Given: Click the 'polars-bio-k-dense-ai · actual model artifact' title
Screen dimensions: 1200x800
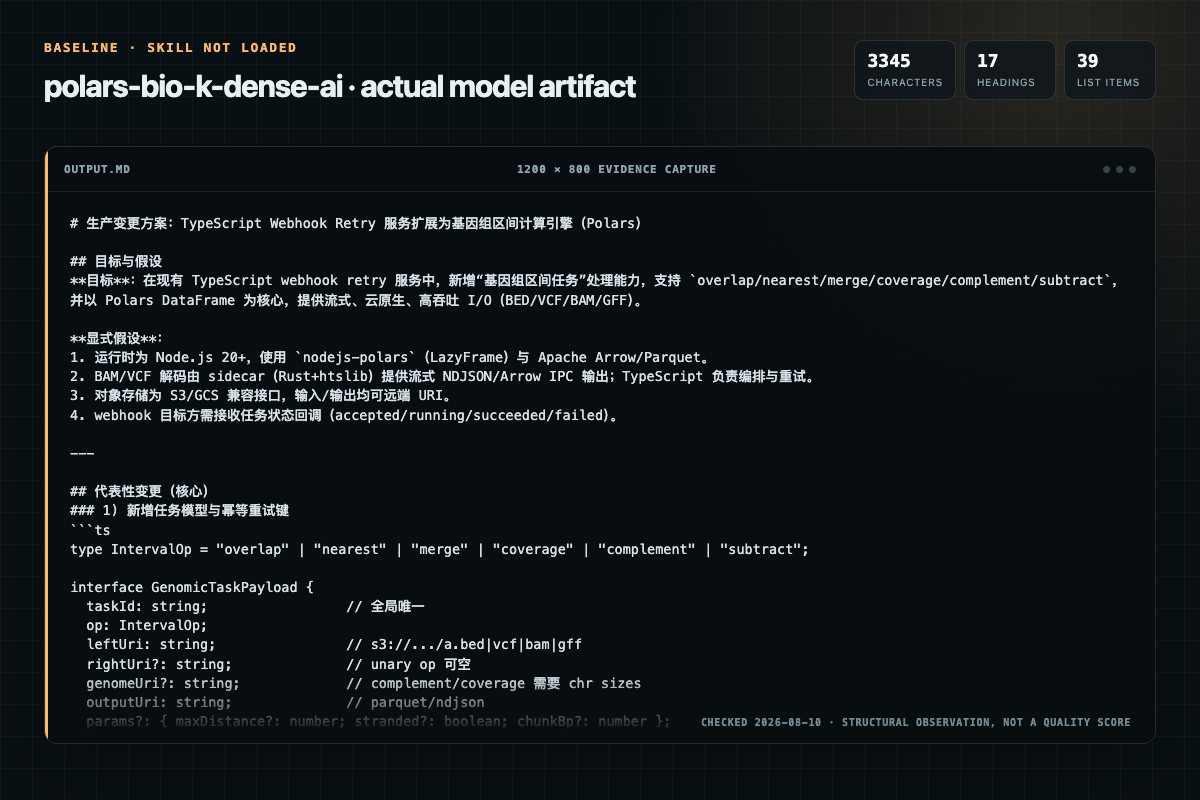Looking at the screenshot, I should click(339, 87).
